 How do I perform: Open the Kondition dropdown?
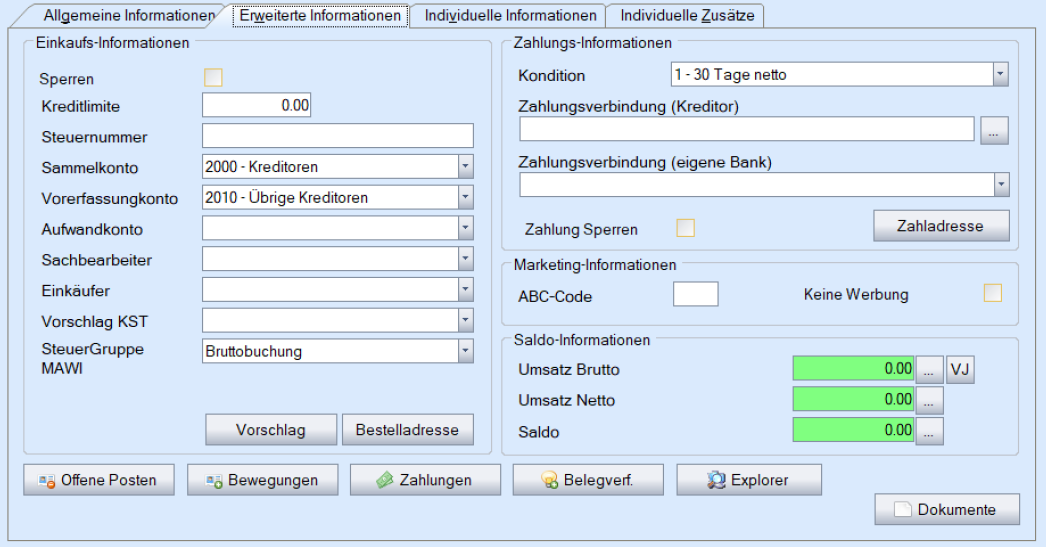pyautogui.click(x=1000, y=74)
